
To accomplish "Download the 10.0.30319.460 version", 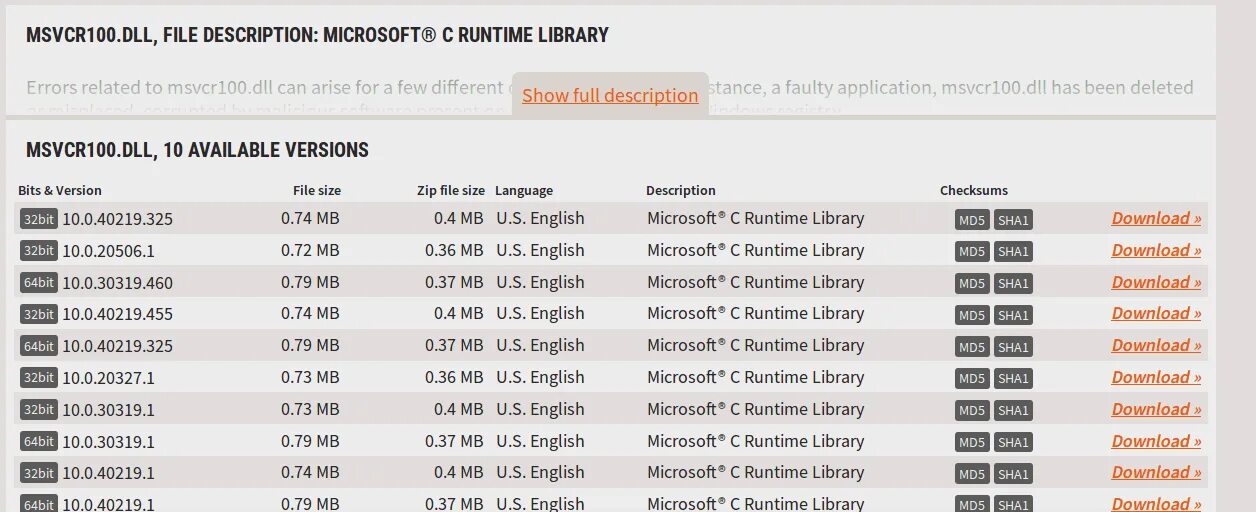I will click(1156, 282).
